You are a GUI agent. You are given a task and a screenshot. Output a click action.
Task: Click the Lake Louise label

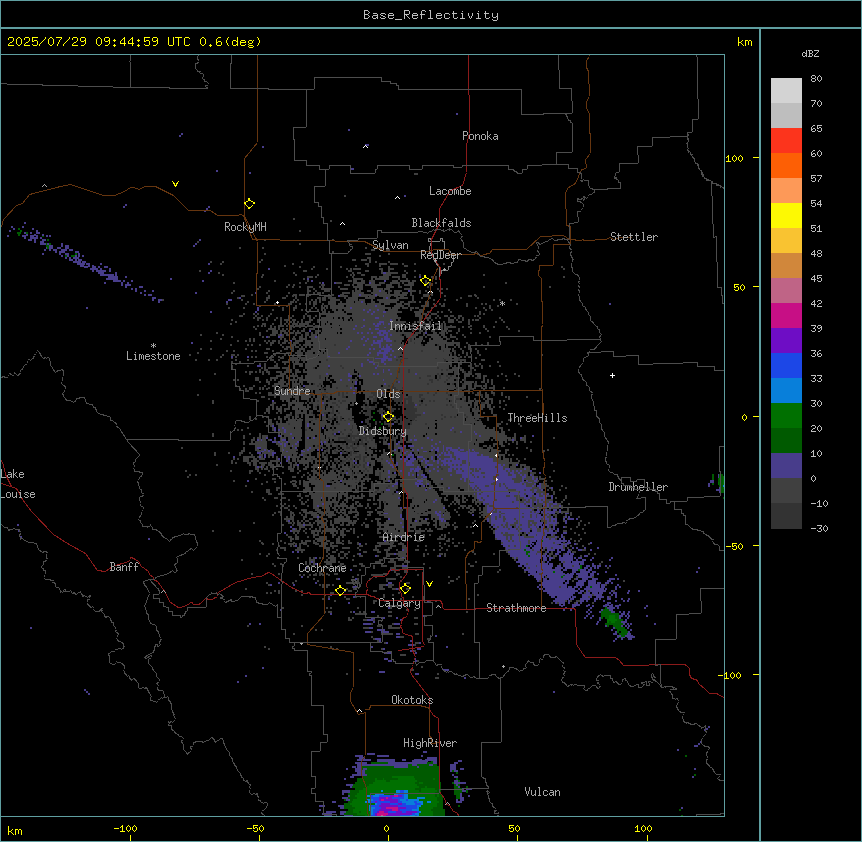click(18, 484)
